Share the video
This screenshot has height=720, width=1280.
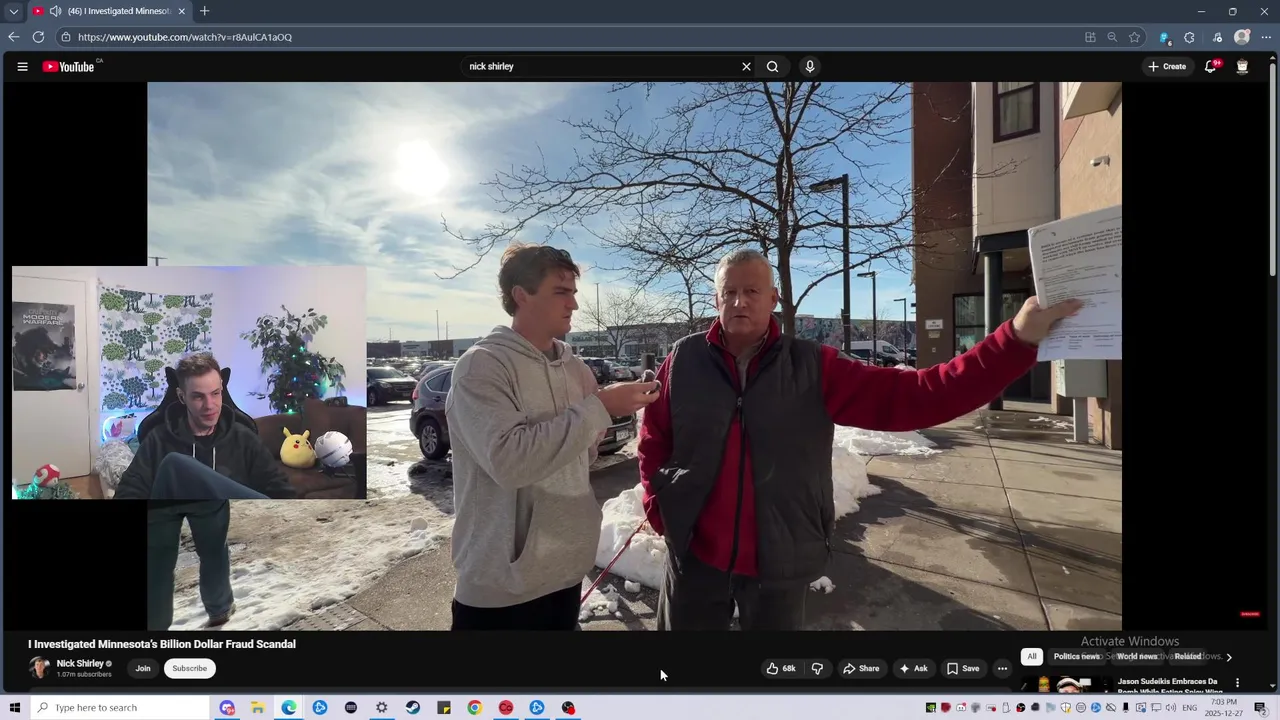pos(861,668)
